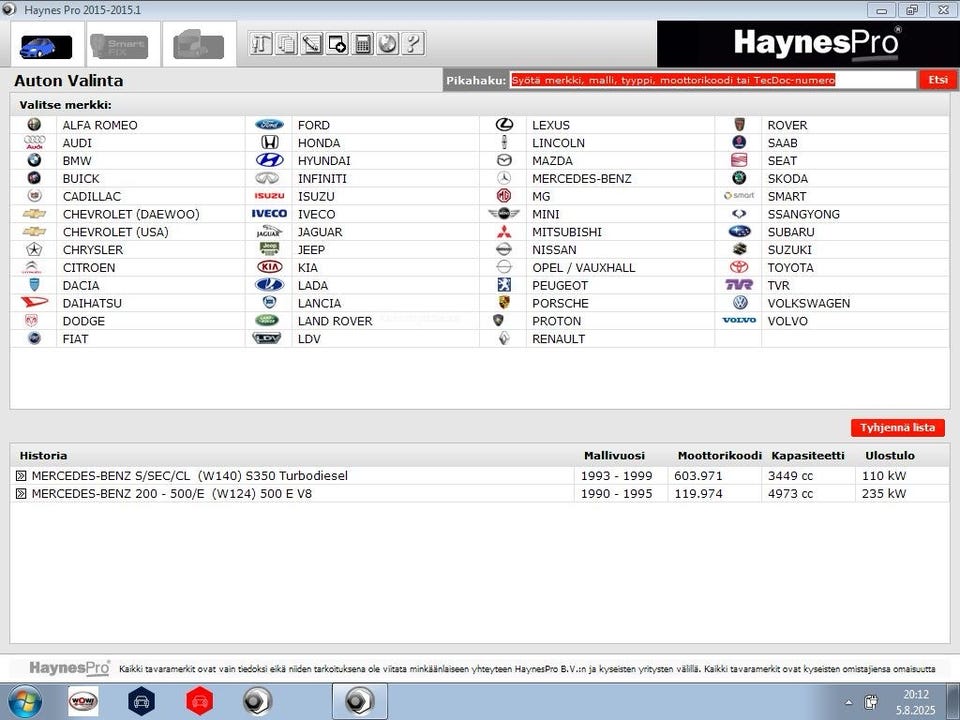Open the WOW! taskbar application
Image resolution: width=960 pixels, height=720 pixels.
click(x=83, y=702)
